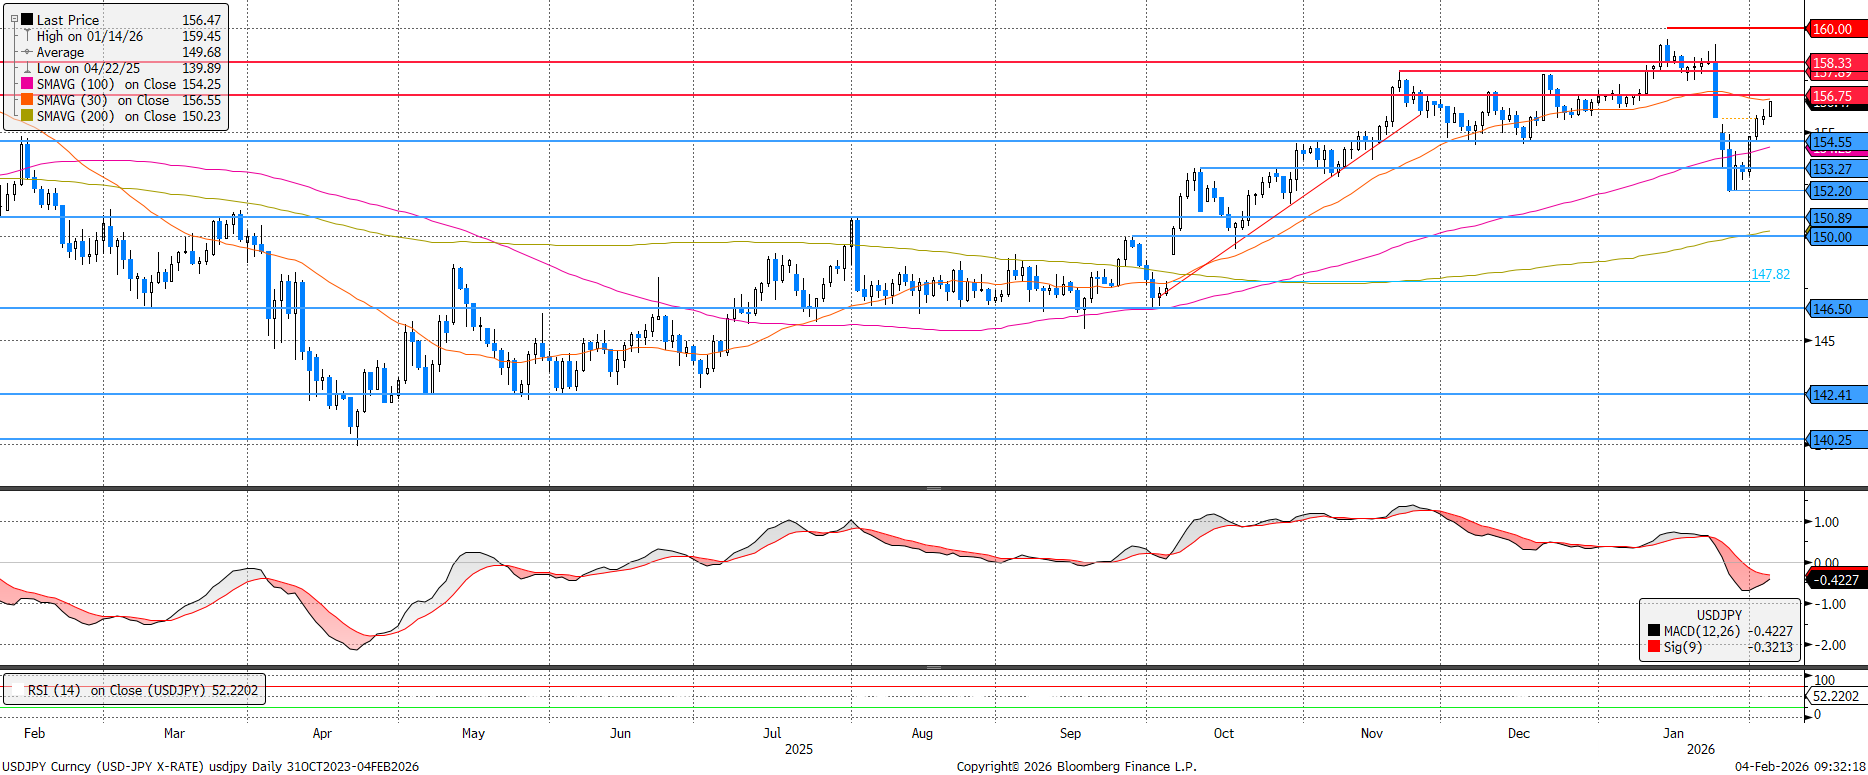Select the orange SMAVG (30) swatch
Screen dimensions: 1868x775
(27, 100)
